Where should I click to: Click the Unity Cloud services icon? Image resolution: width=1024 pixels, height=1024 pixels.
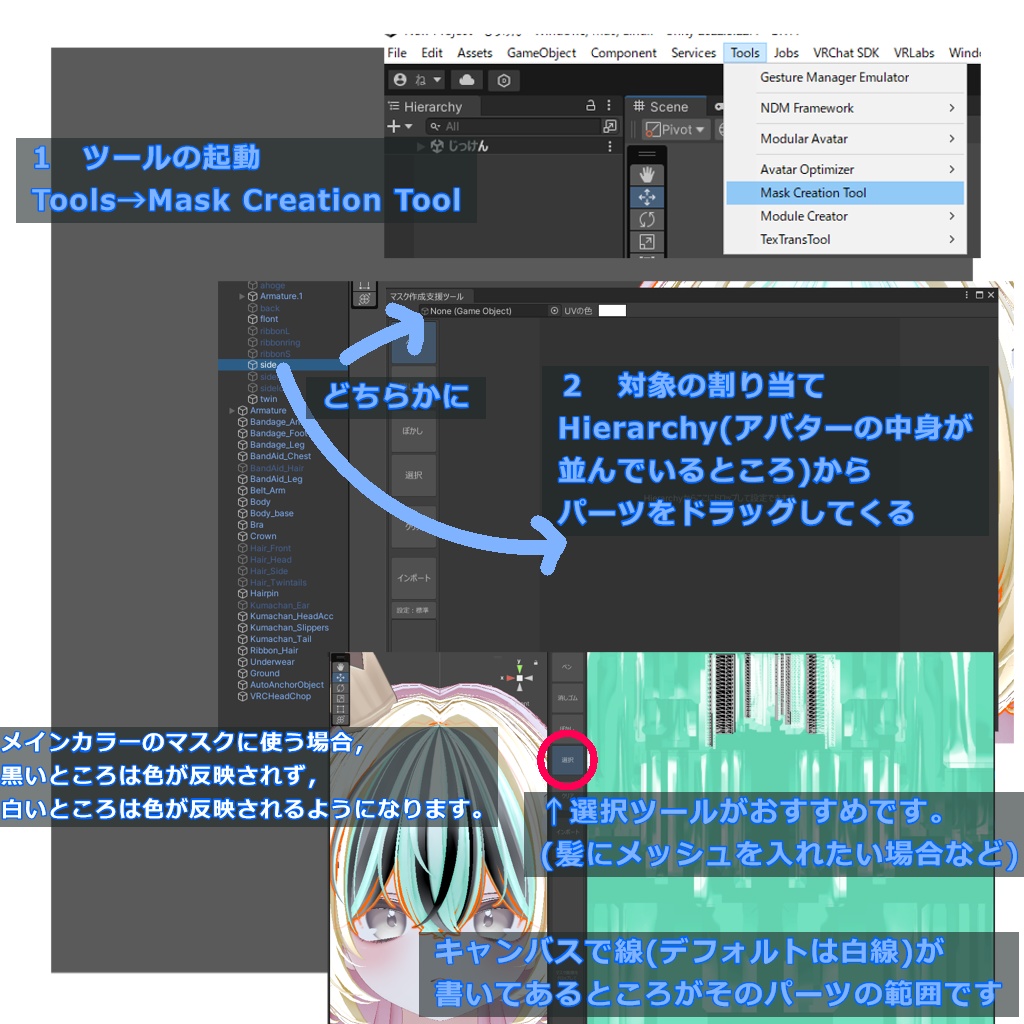point(467,80)
